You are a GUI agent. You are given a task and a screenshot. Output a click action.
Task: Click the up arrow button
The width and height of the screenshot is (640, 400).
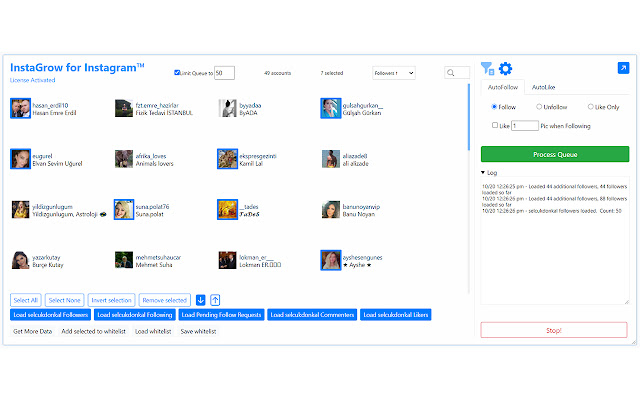[x=215, y=300]
